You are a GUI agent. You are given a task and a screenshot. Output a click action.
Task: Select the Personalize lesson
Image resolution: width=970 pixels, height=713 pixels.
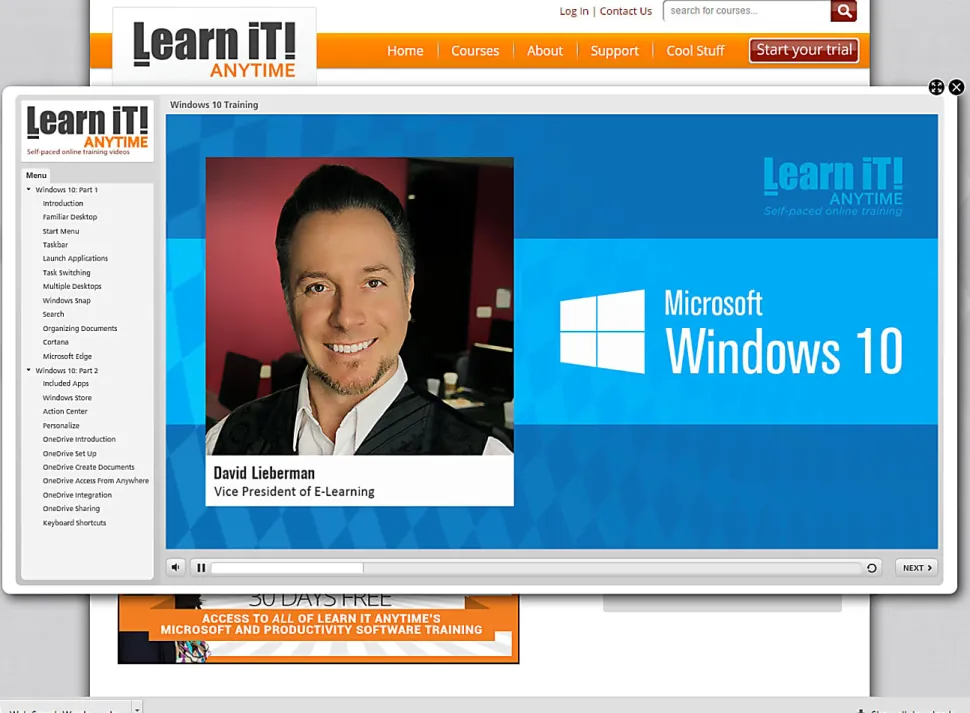click(x=61, y=425)
